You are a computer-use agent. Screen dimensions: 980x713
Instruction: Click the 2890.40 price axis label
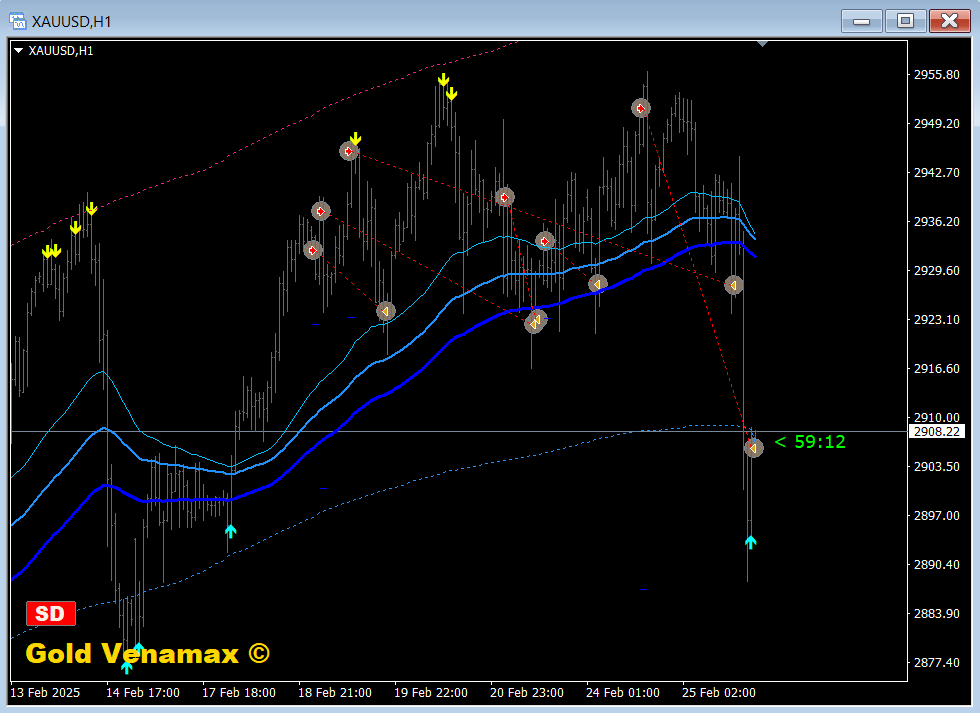[x=936, y=564]
